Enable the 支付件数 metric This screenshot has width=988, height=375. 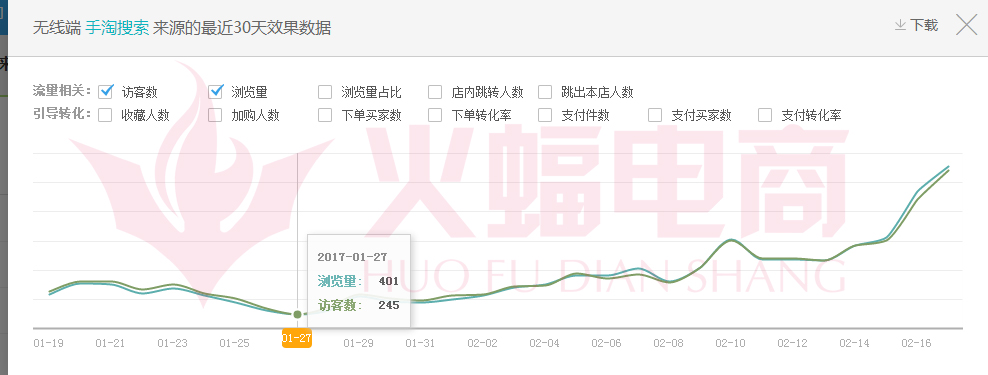pos(545,115)
